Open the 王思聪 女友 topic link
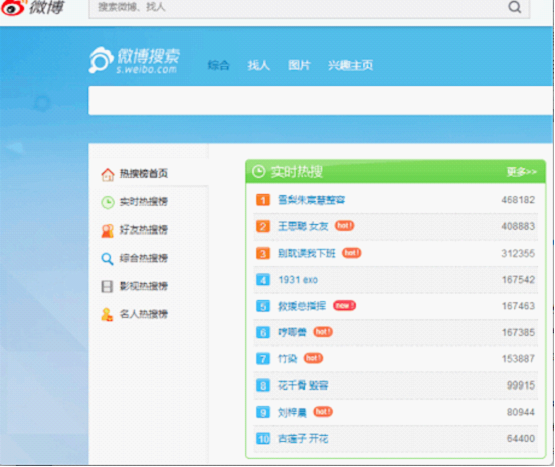555x467 pixels. (x=303, y=226)
